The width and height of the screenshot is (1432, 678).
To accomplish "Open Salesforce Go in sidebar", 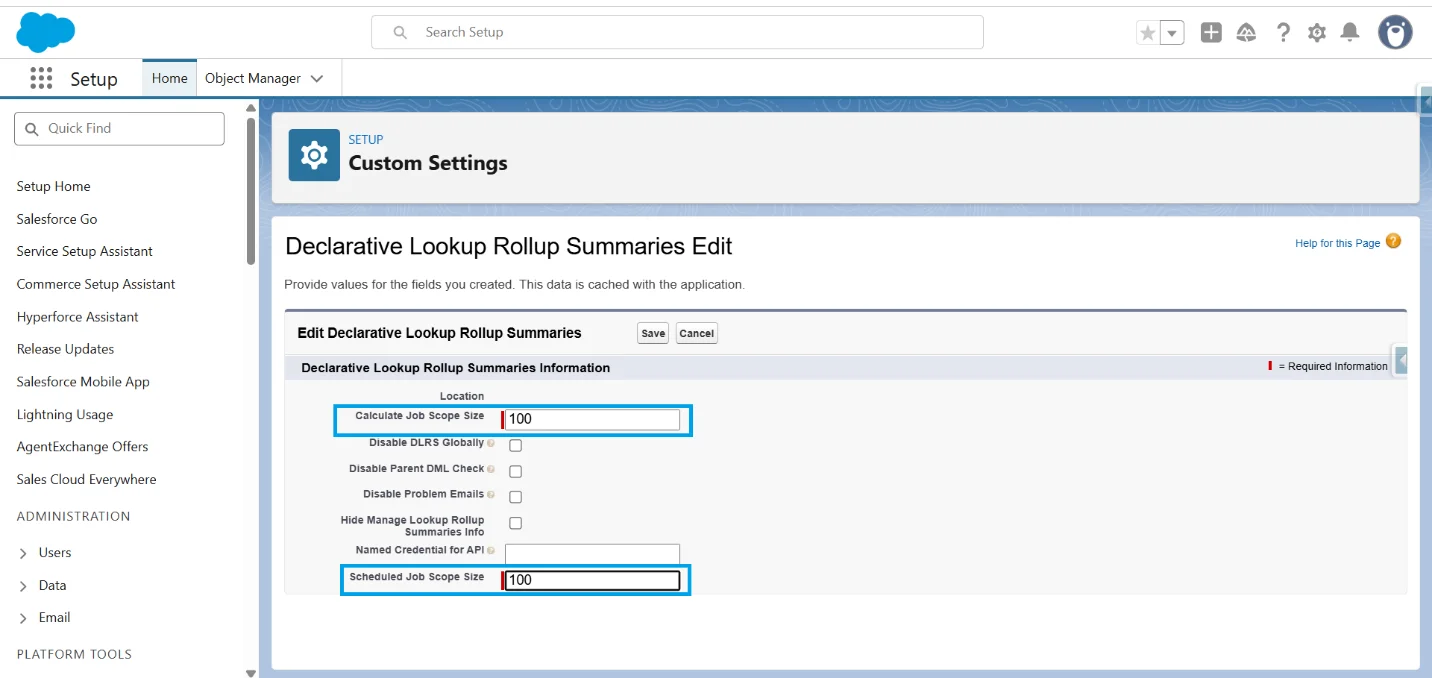I will coord(57,219).
